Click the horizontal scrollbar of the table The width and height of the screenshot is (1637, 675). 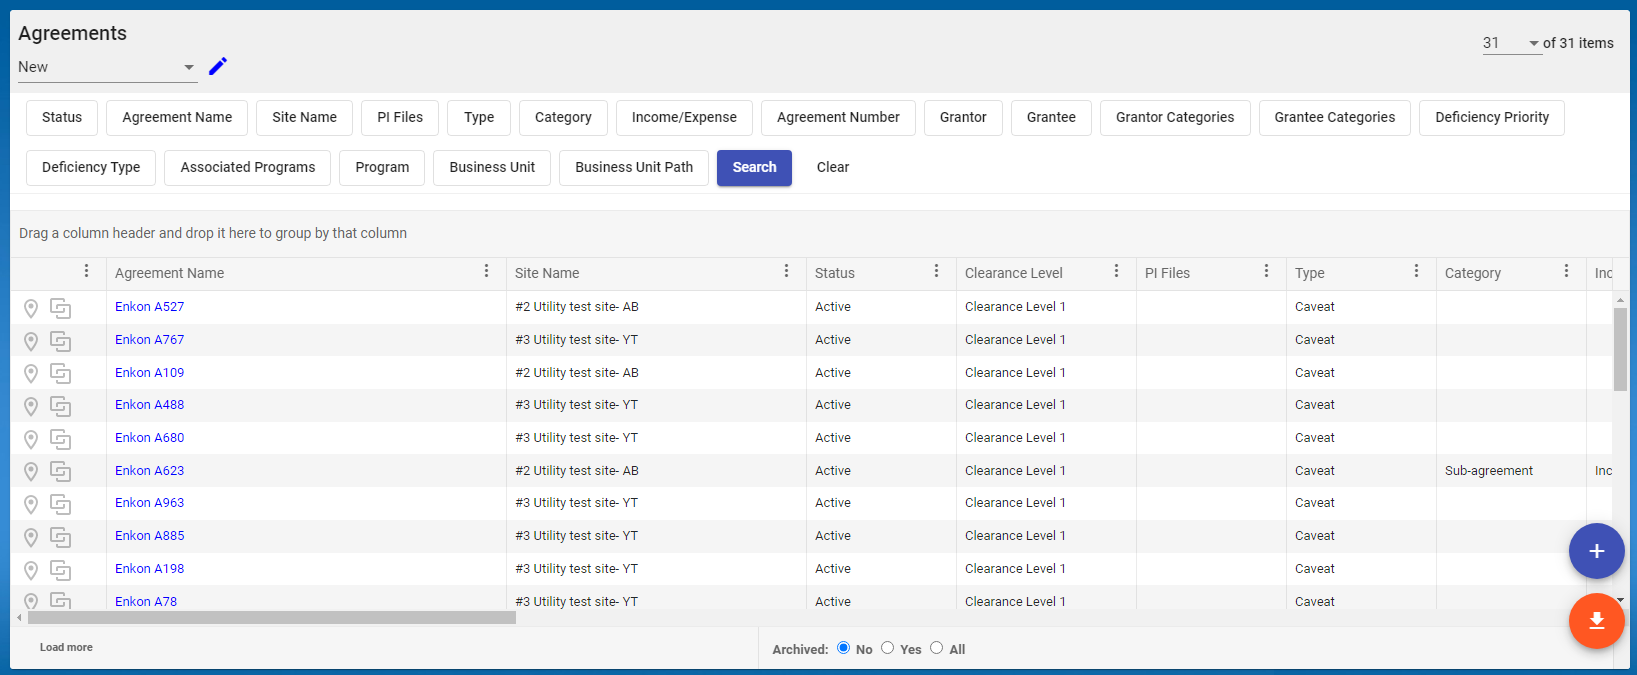[270, 618]
